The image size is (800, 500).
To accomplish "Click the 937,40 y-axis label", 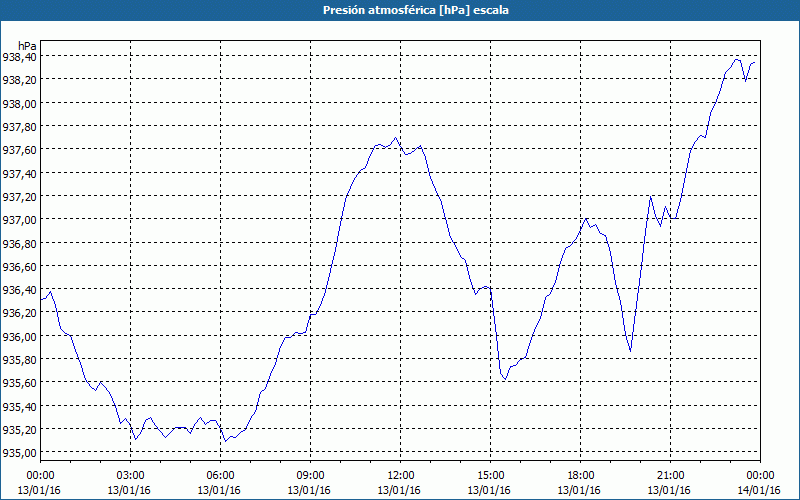I will tap(19, 173).
